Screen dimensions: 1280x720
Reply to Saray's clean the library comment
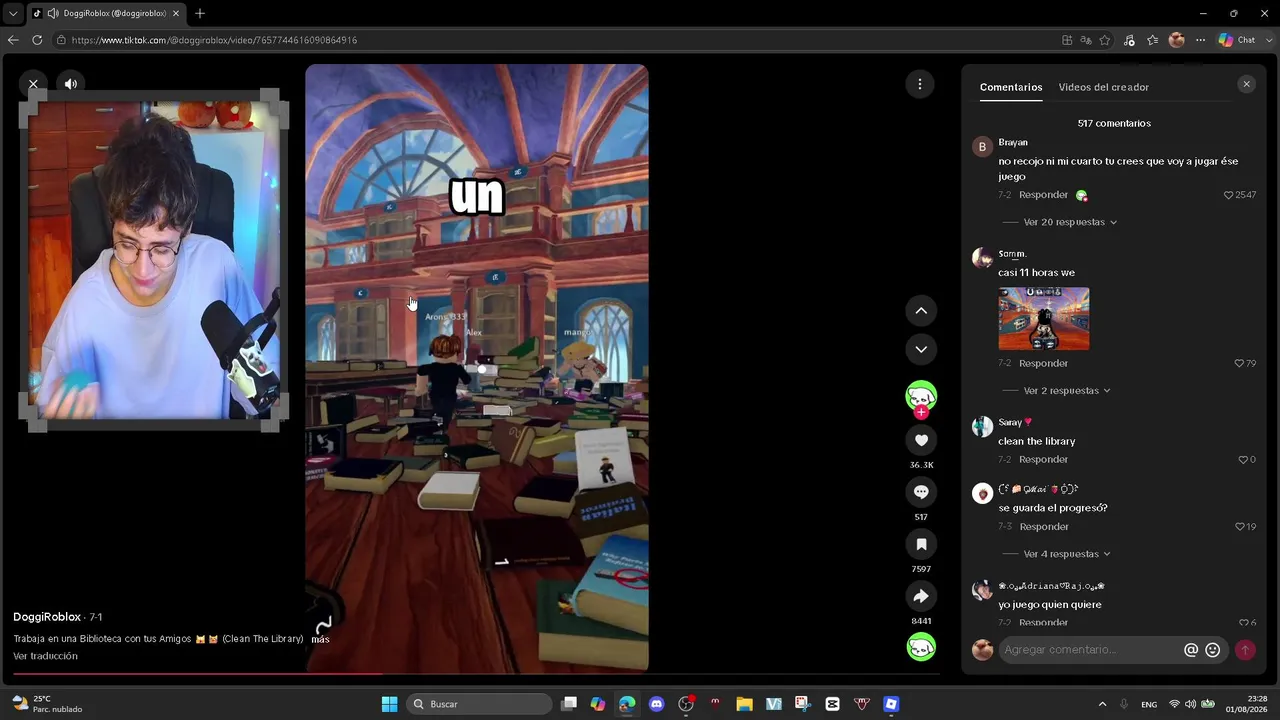1043,460
